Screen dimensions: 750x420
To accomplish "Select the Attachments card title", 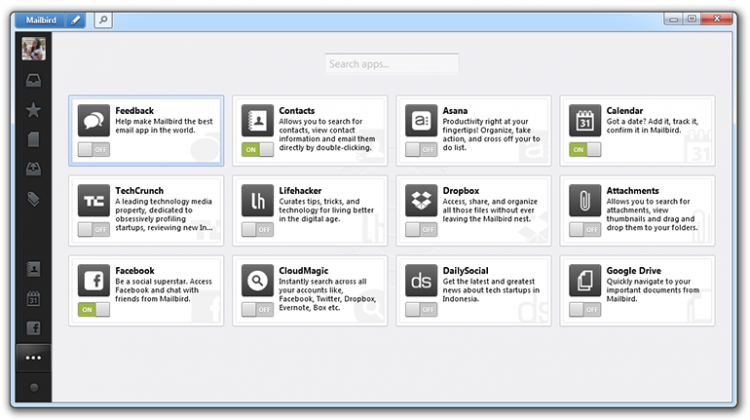I will tap(632, 190).
